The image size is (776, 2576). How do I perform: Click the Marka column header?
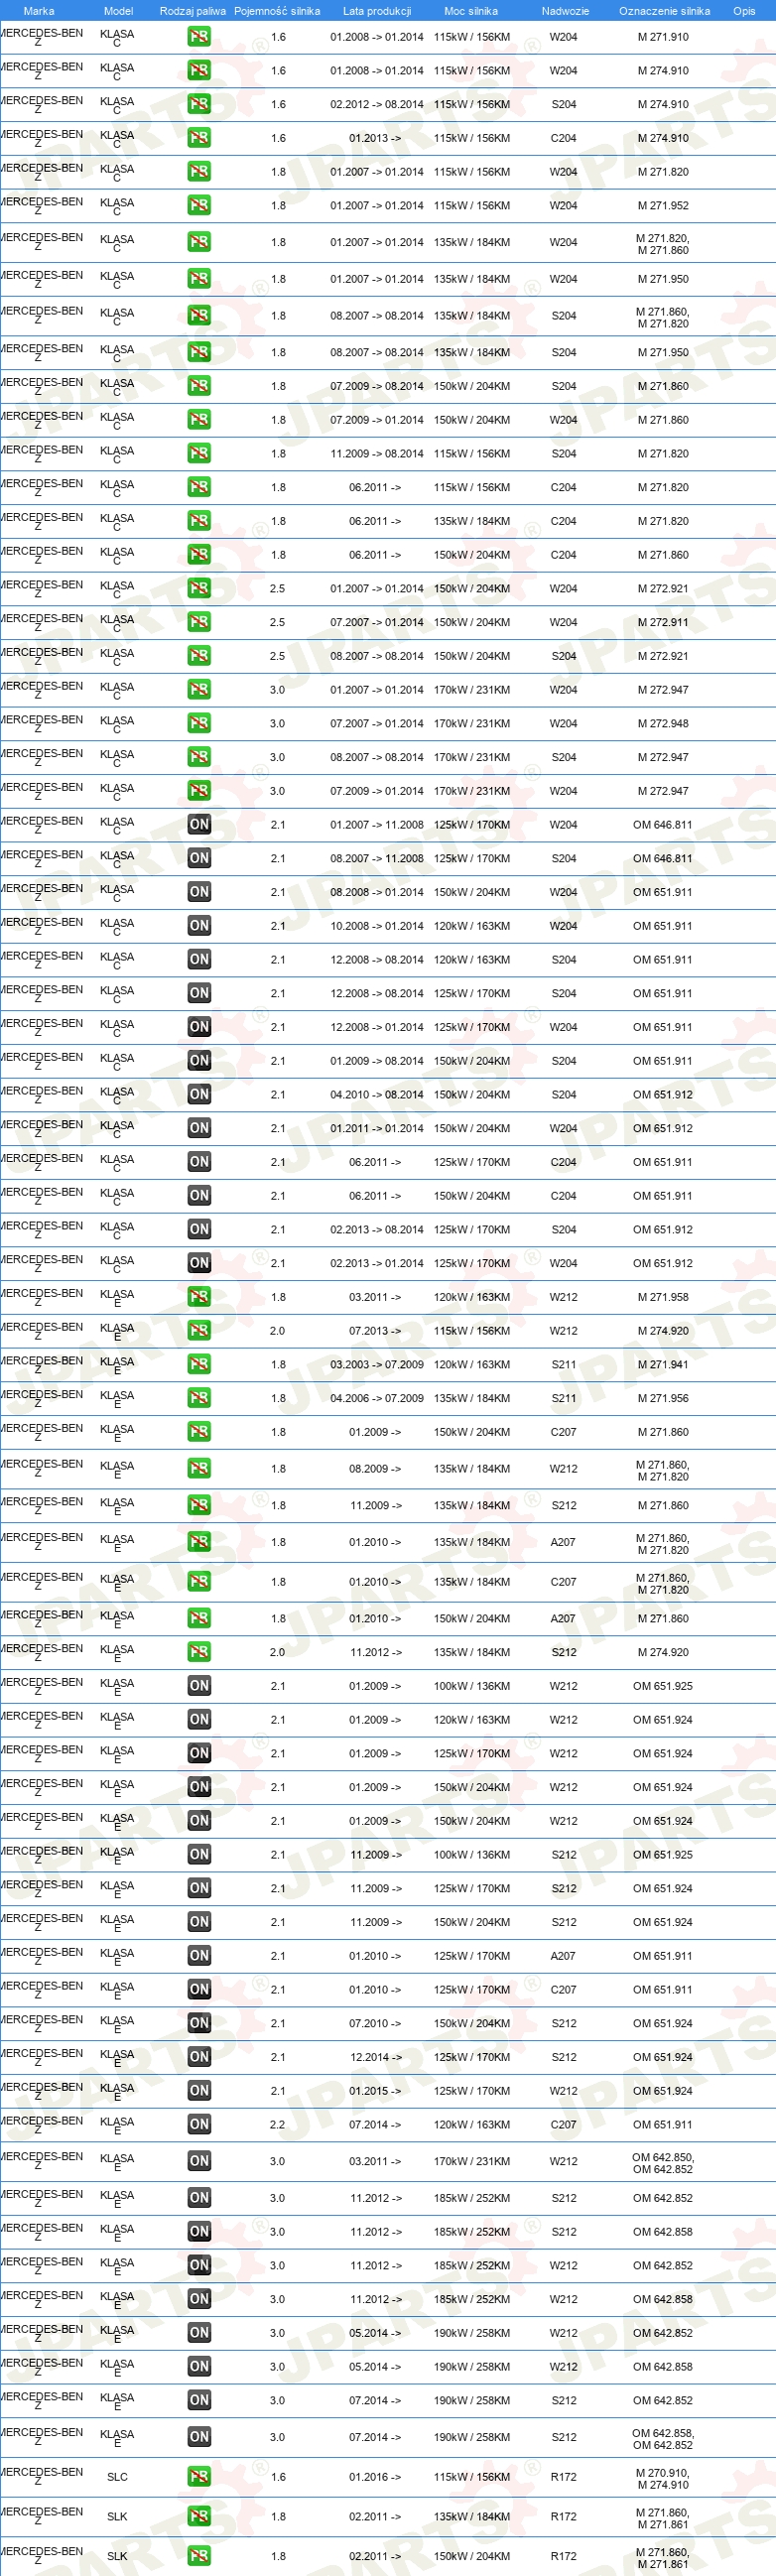point(39,11)
